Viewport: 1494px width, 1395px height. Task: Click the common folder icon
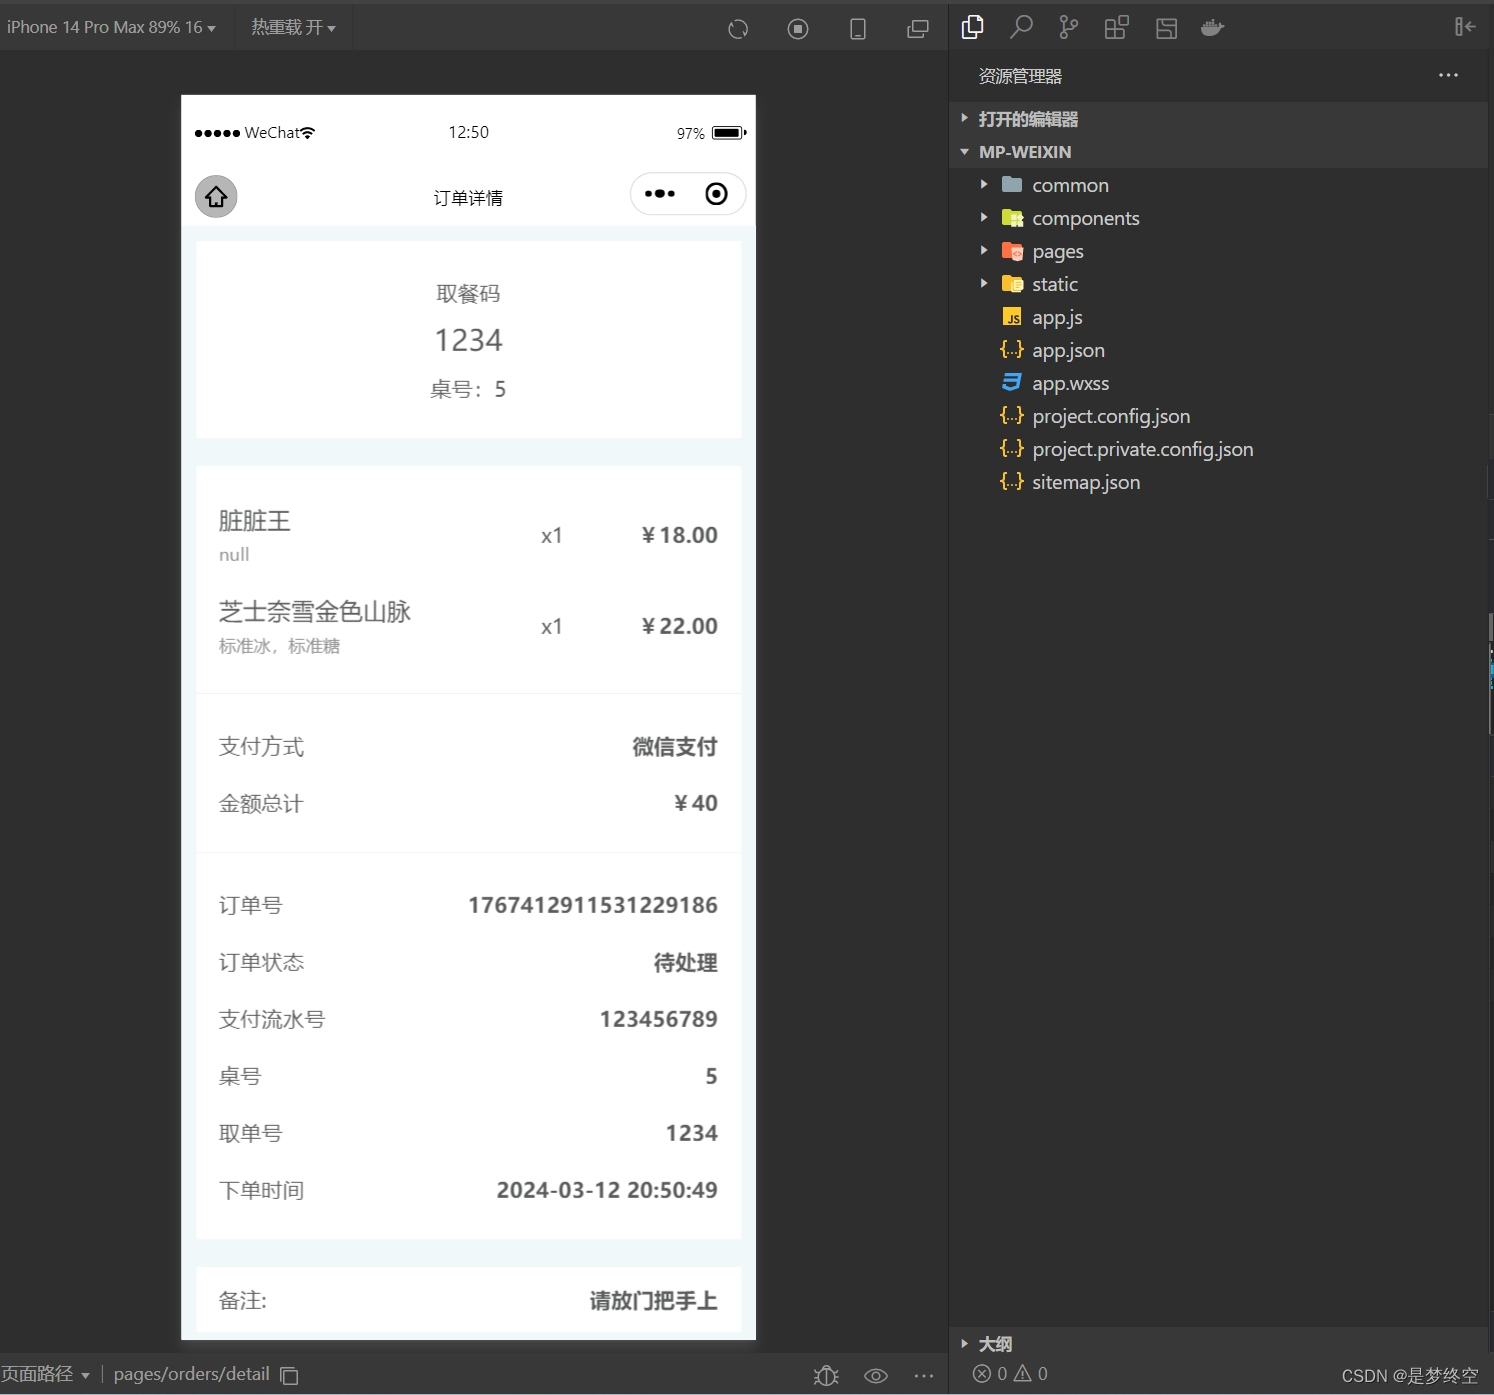click(1012, 185)
